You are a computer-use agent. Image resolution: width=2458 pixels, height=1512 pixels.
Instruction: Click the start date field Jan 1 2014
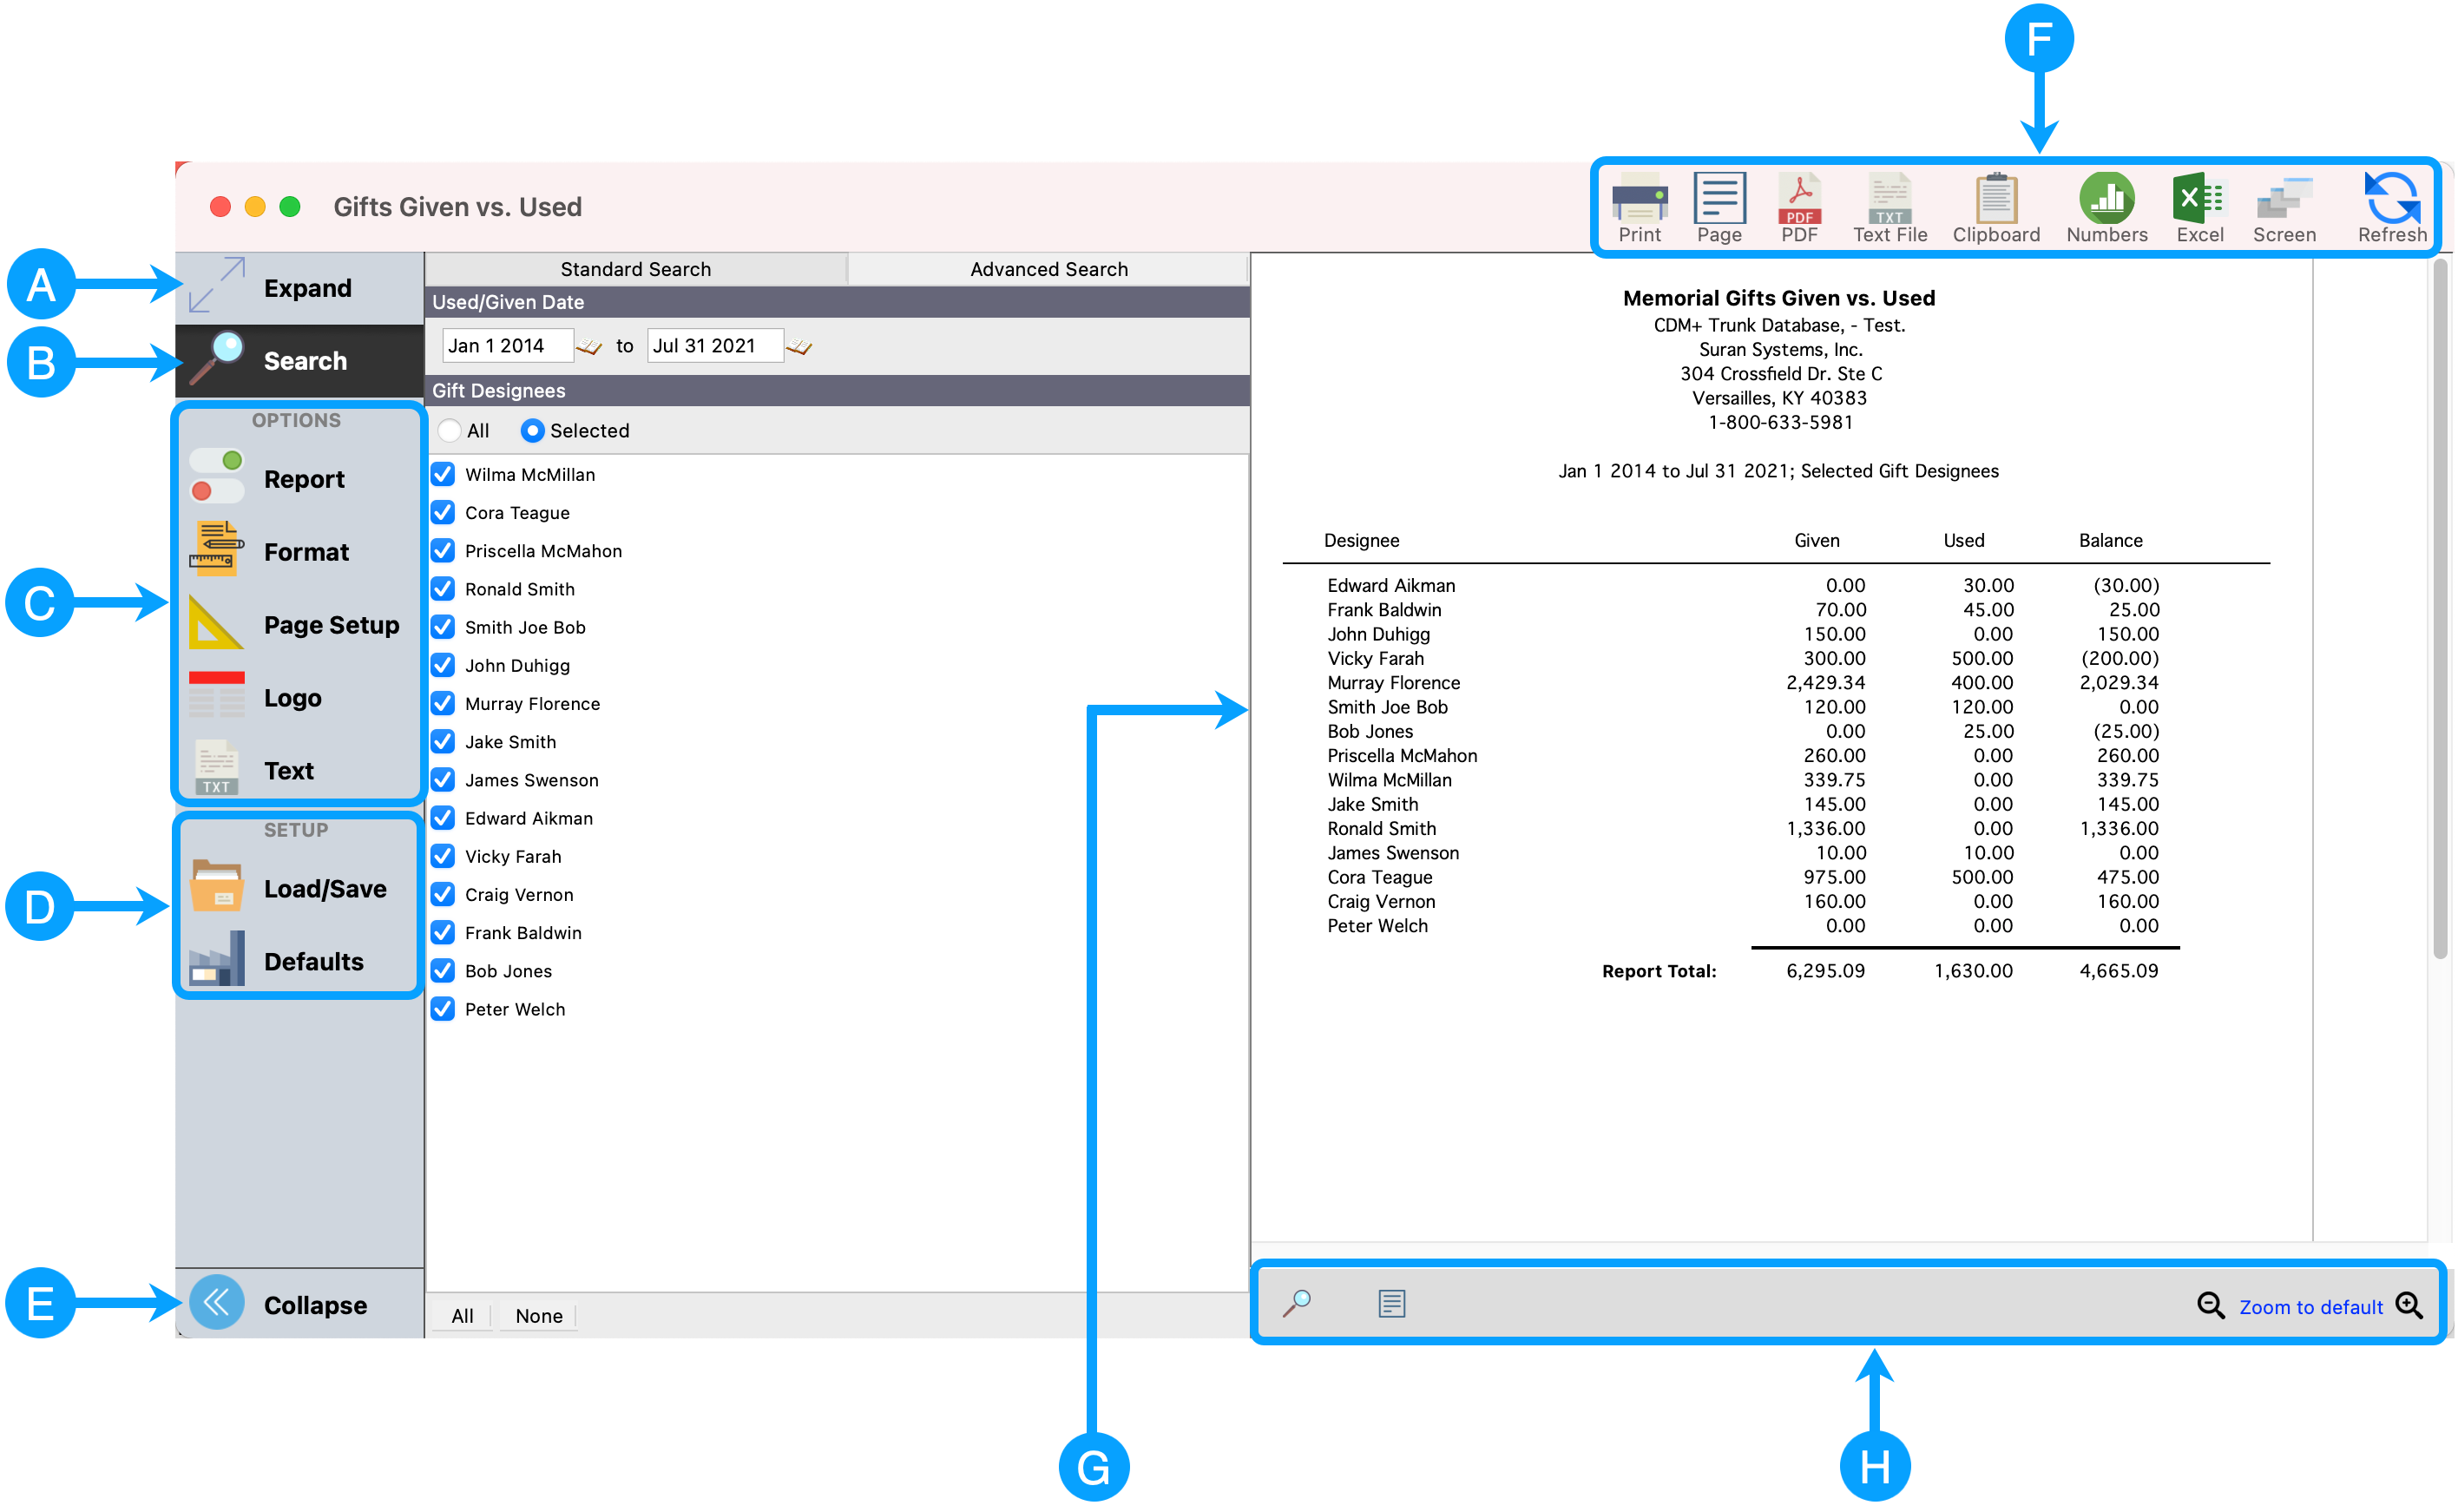[508, 346]
